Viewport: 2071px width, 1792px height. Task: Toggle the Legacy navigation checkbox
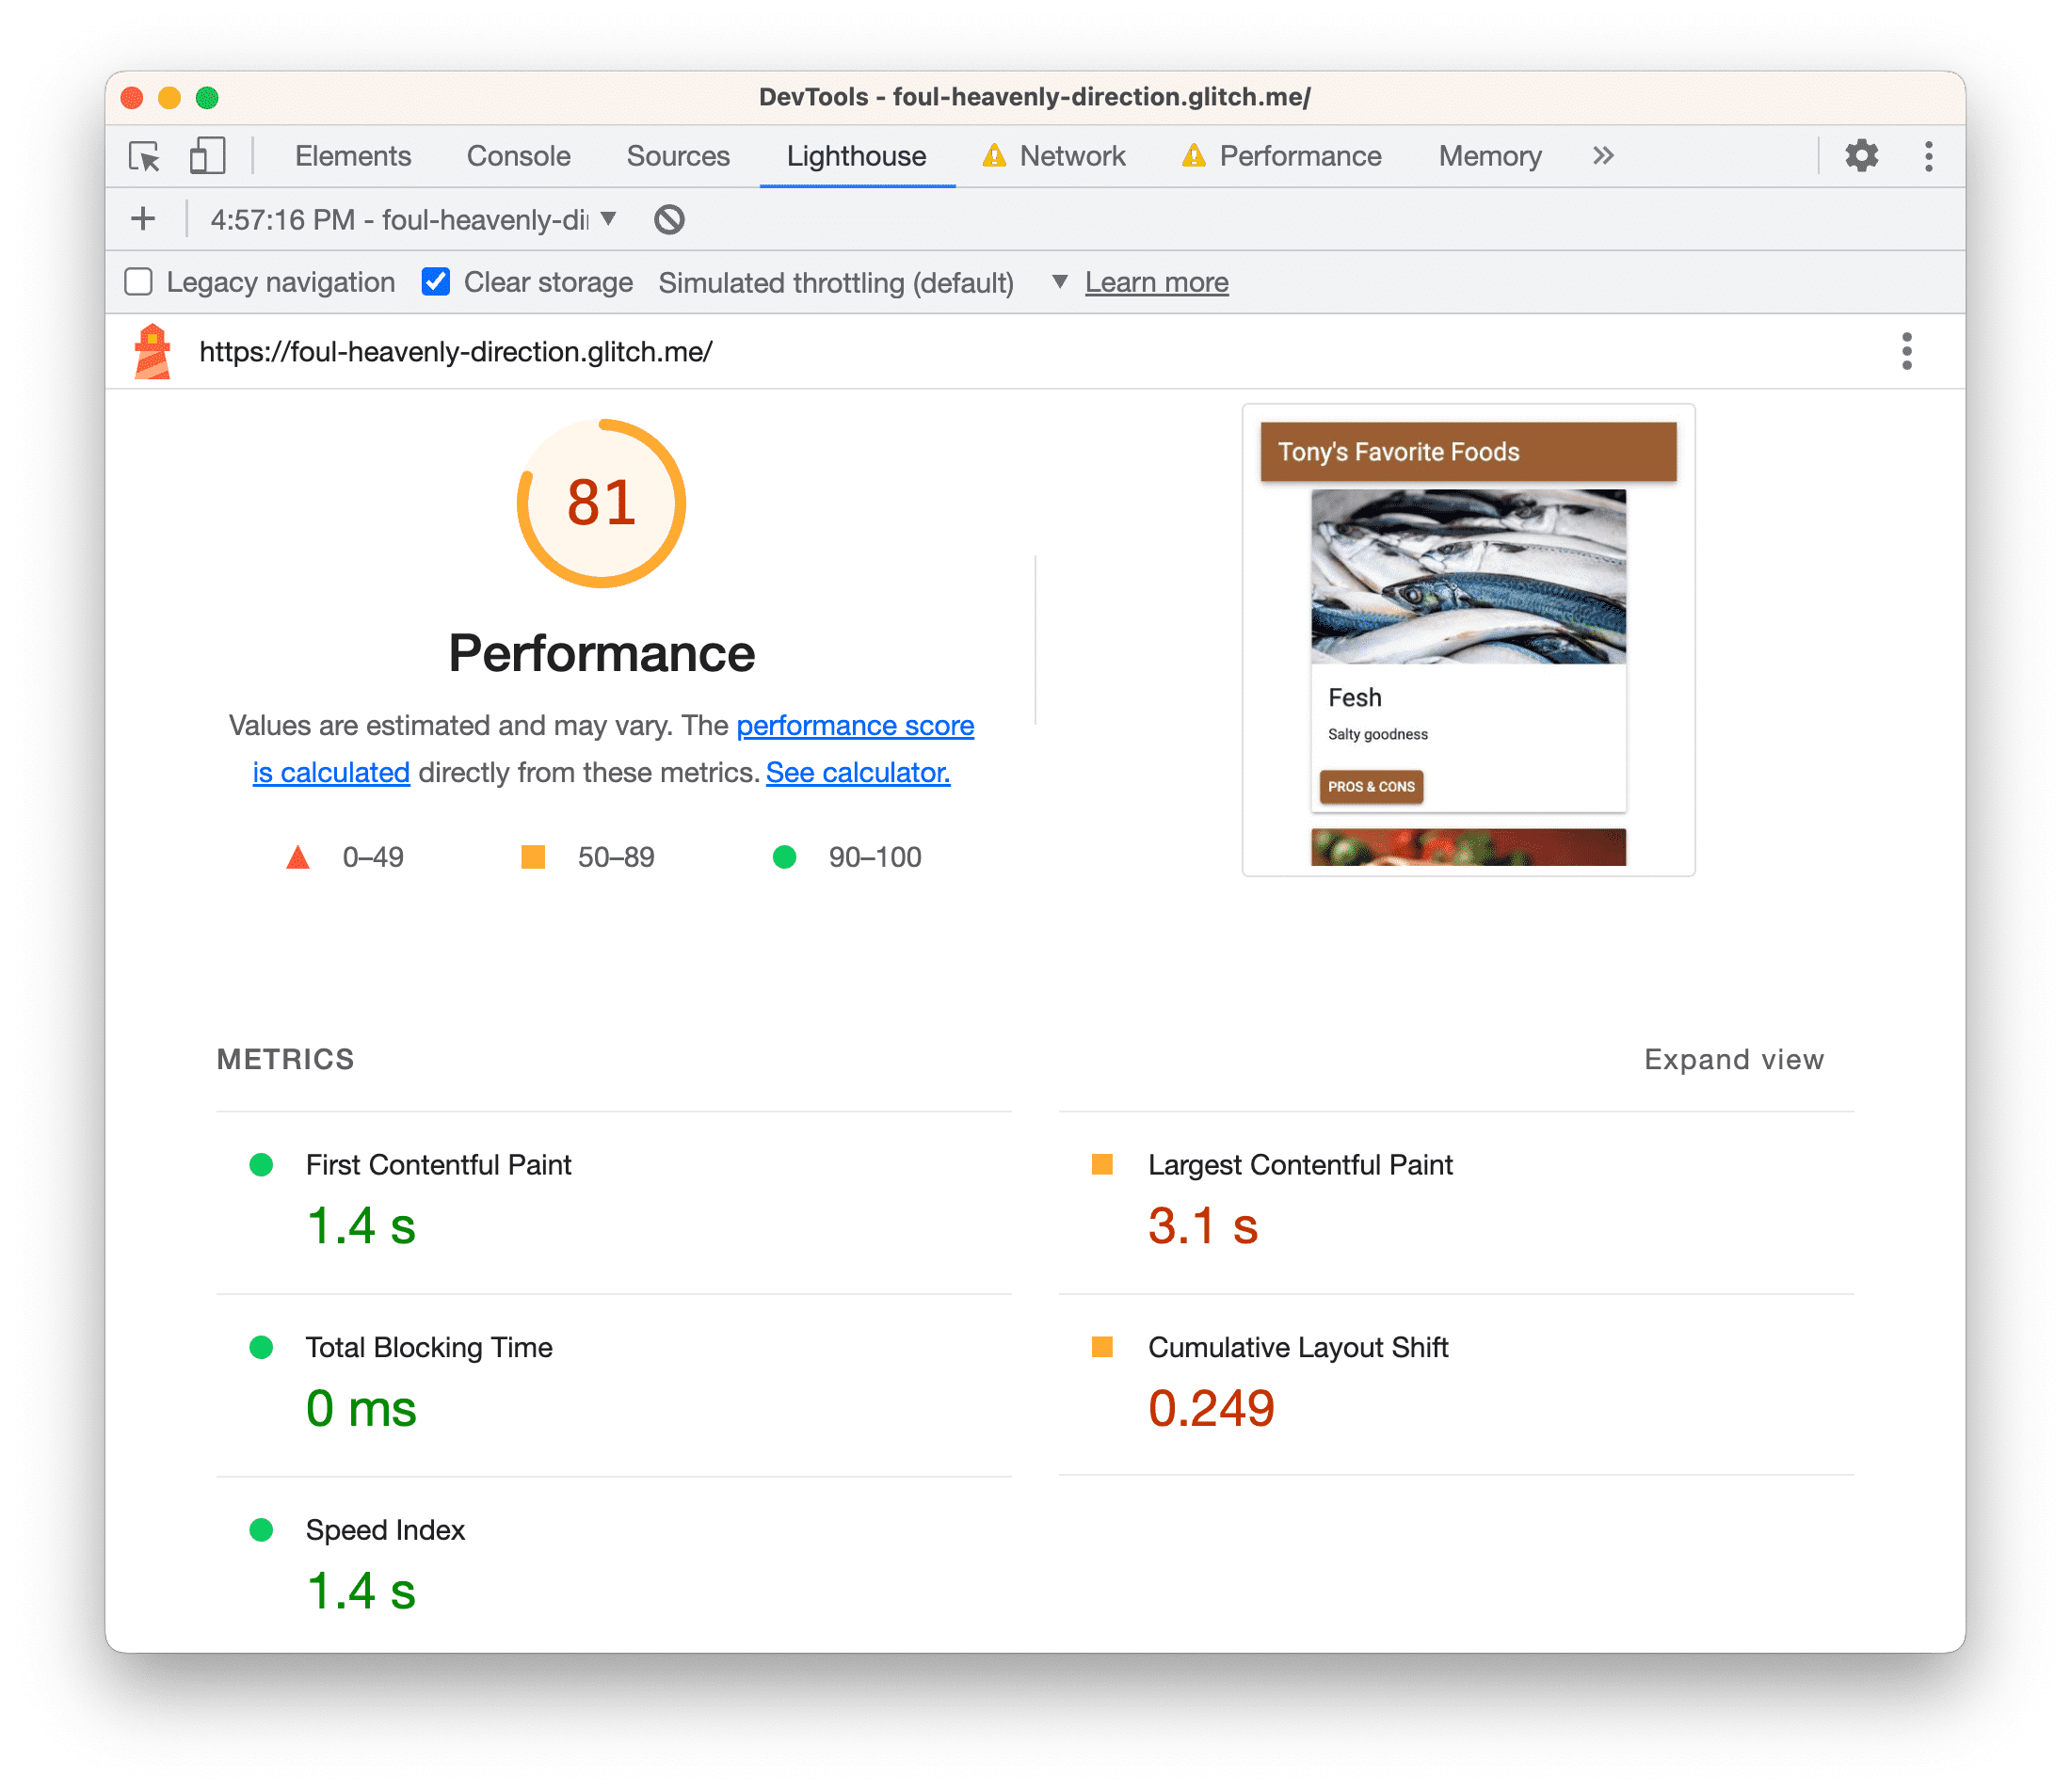139,281
